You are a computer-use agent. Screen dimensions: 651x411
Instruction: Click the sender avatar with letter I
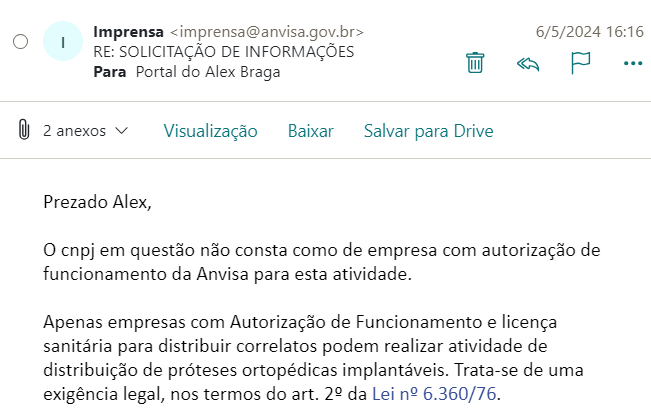click(x=63, y=42)
